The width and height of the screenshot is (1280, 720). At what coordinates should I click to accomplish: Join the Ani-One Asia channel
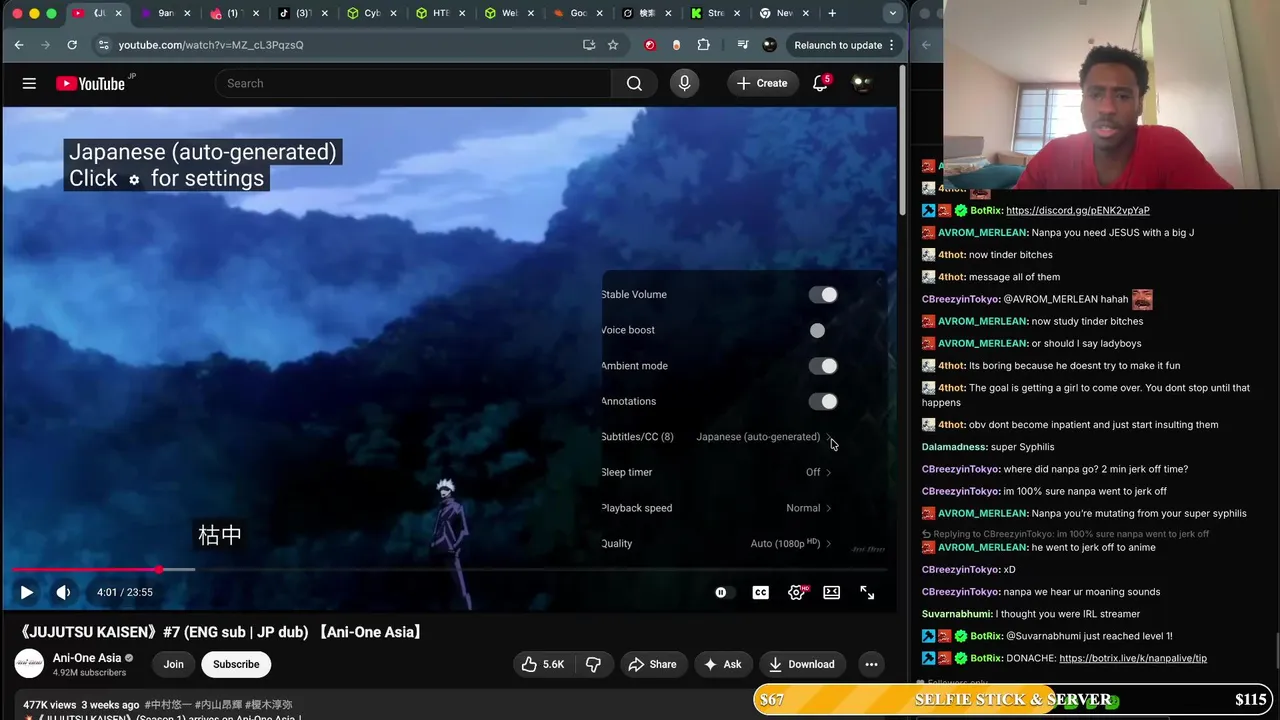[x=174, y=664]
